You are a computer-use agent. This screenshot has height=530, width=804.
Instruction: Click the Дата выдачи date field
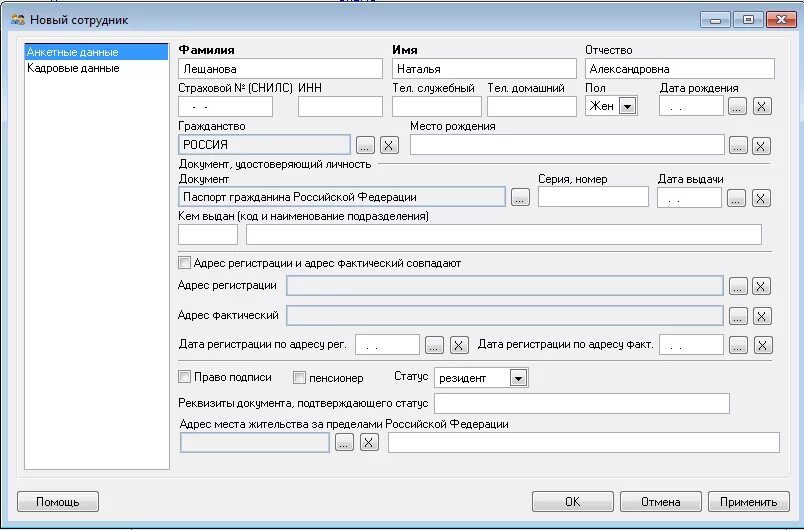[x=689, y=198]
